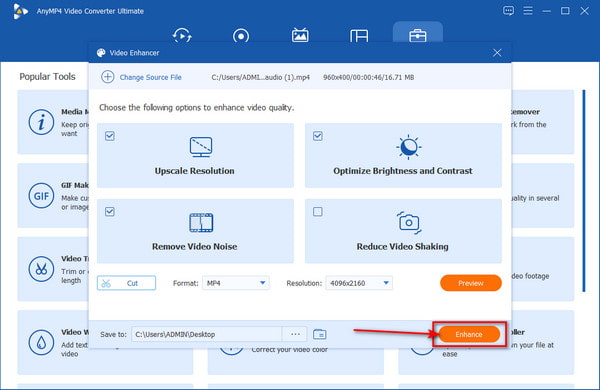Open the hamburger menu in the title bar
The height and width of the screenshot is (390, 600).
point(528,11)
